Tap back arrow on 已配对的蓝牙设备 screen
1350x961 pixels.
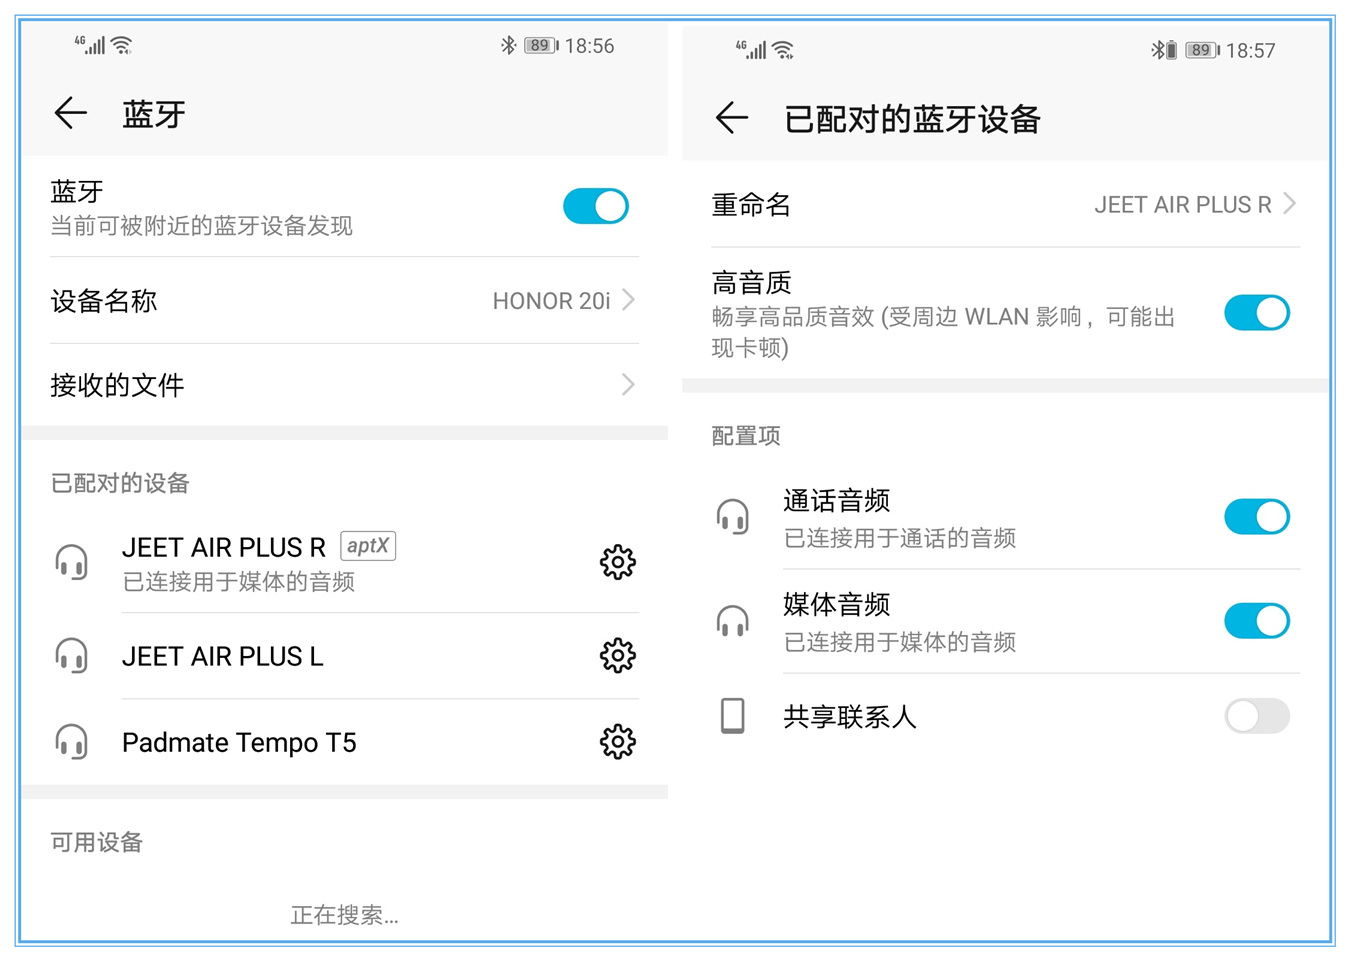click(x=732, y=118)
